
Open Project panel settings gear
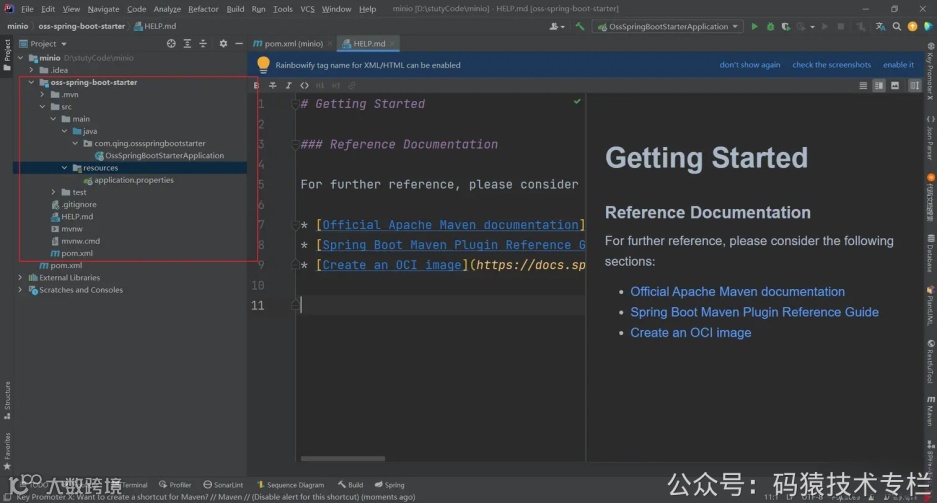[x=223, y=44]
